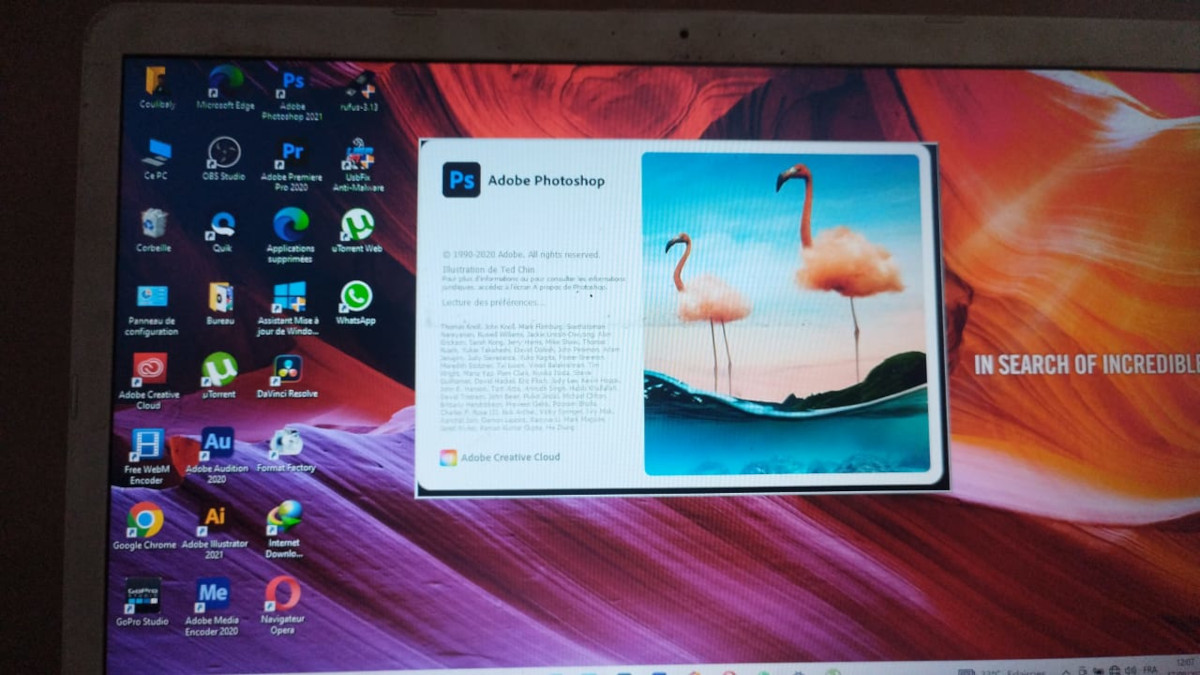Open the Google Chrome shortcut
The image size is (1200, 675).
pos(145,521)
